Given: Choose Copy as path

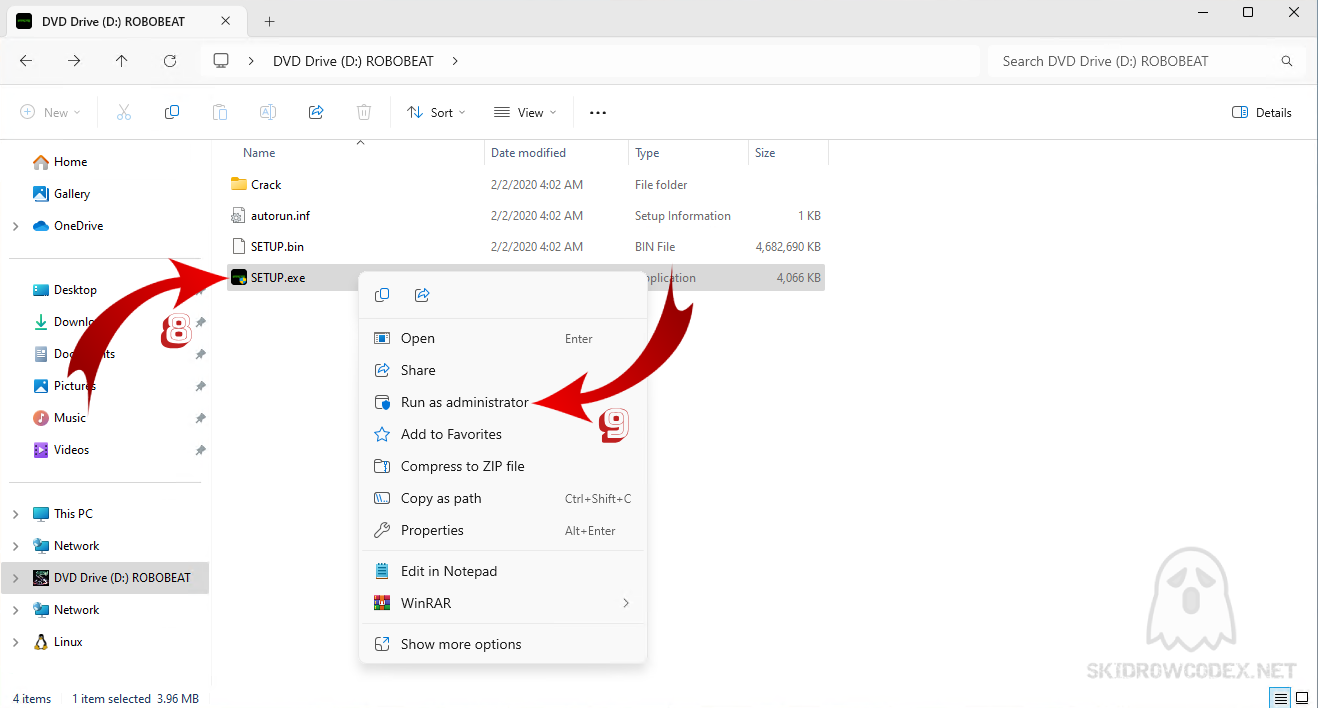Looking at the screenshot, I should [503, 498].
